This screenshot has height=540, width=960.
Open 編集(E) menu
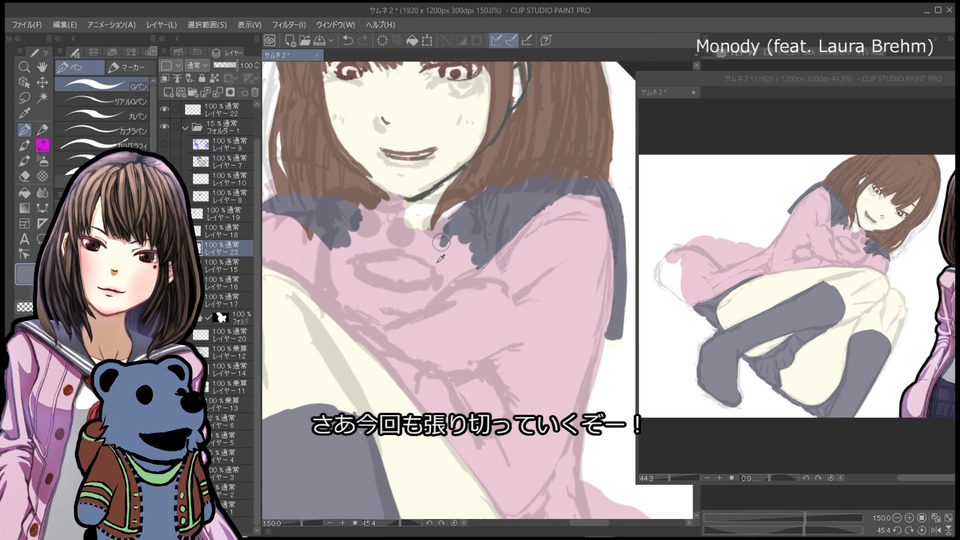(64, 25)
